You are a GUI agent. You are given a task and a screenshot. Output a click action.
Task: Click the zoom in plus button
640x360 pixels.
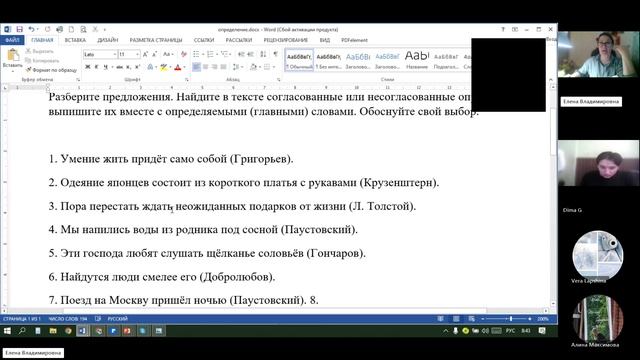[530, 319]
